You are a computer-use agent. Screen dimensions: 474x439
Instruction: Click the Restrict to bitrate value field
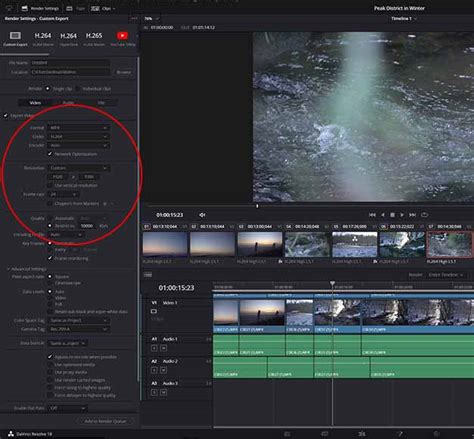pos(88,226)
